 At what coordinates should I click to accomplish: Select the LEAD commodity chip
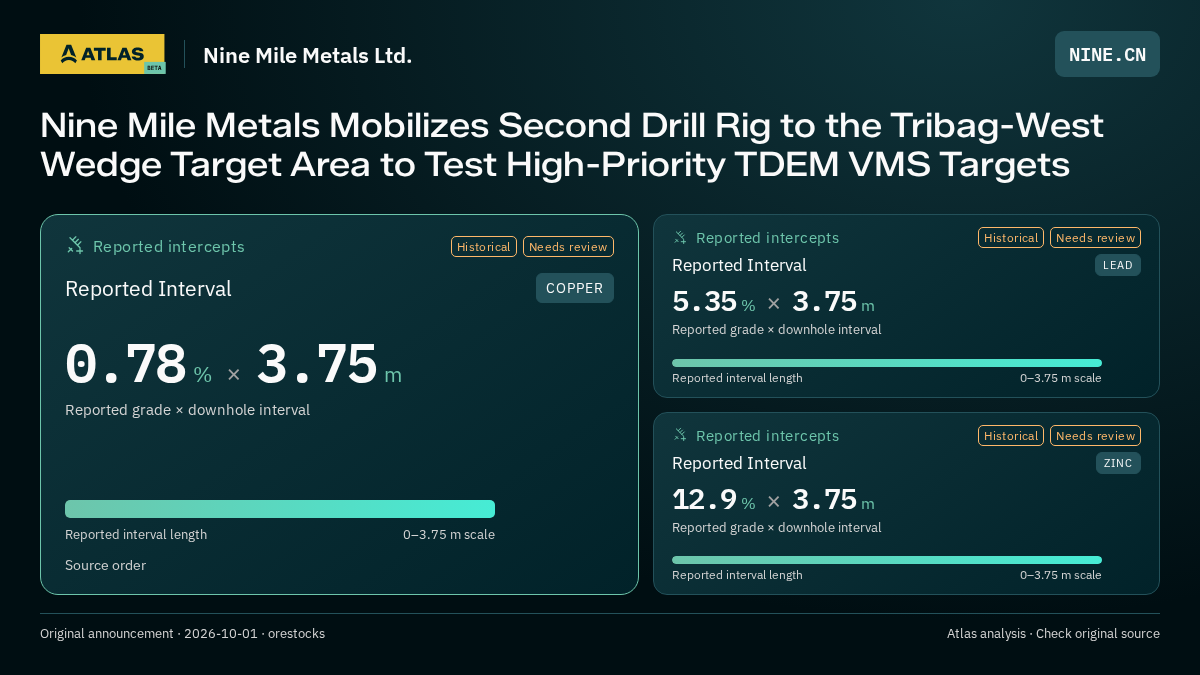click(1118, 265)
